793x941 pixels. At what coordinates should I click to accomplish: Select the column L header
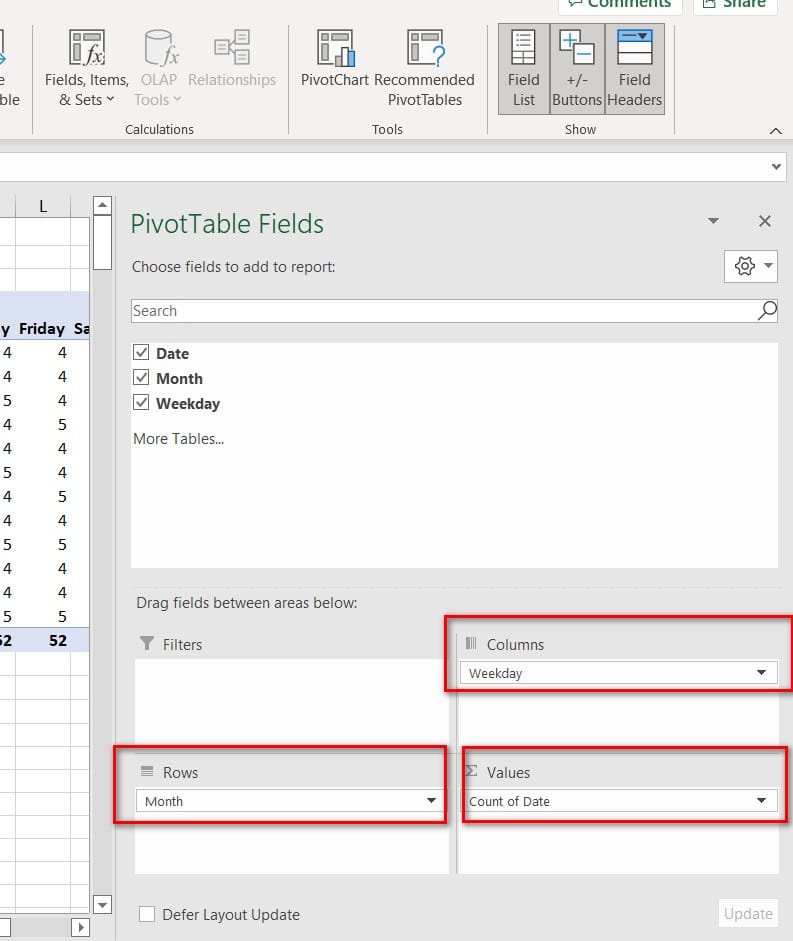[x=43, y=206]
